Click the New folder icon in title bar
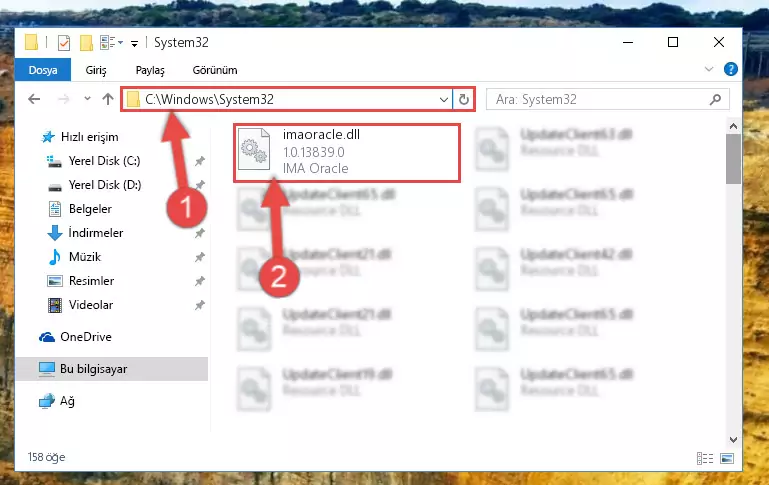Image resolution: width=769 pixels, height=485 pixels. 86,43
